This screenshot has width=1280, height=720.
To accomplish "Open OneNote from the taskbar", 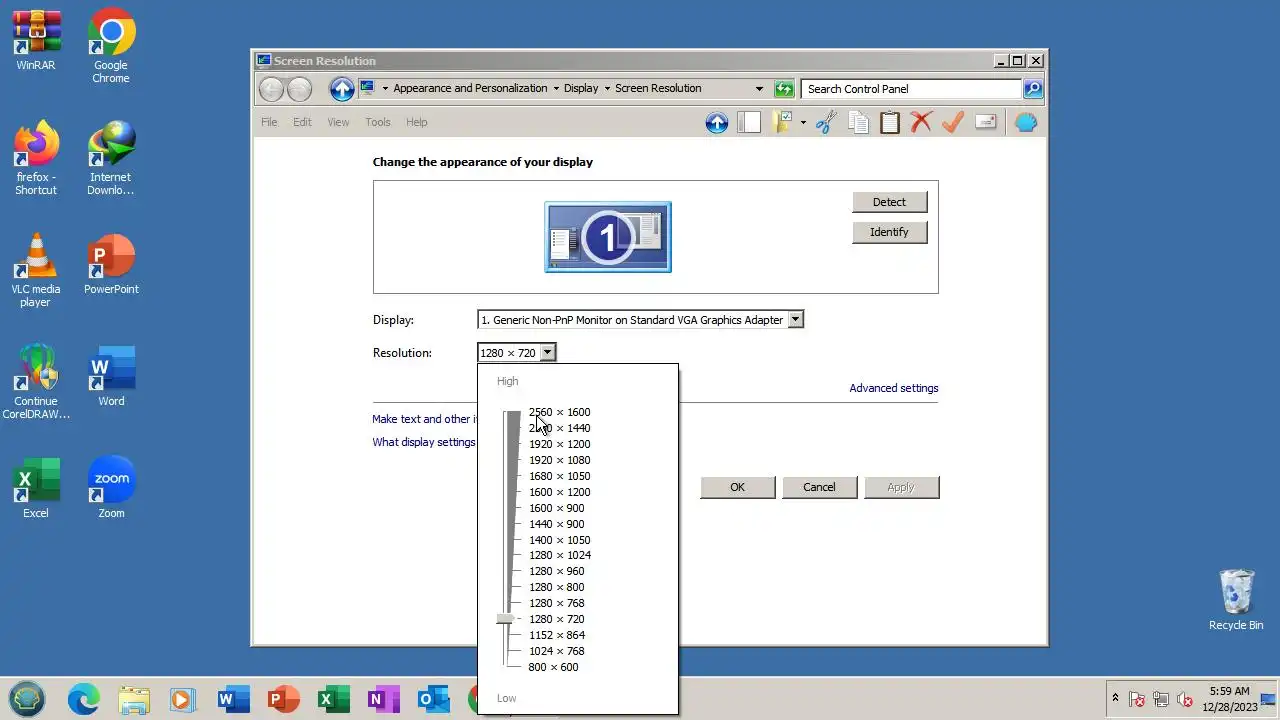I will pos(383,699).
